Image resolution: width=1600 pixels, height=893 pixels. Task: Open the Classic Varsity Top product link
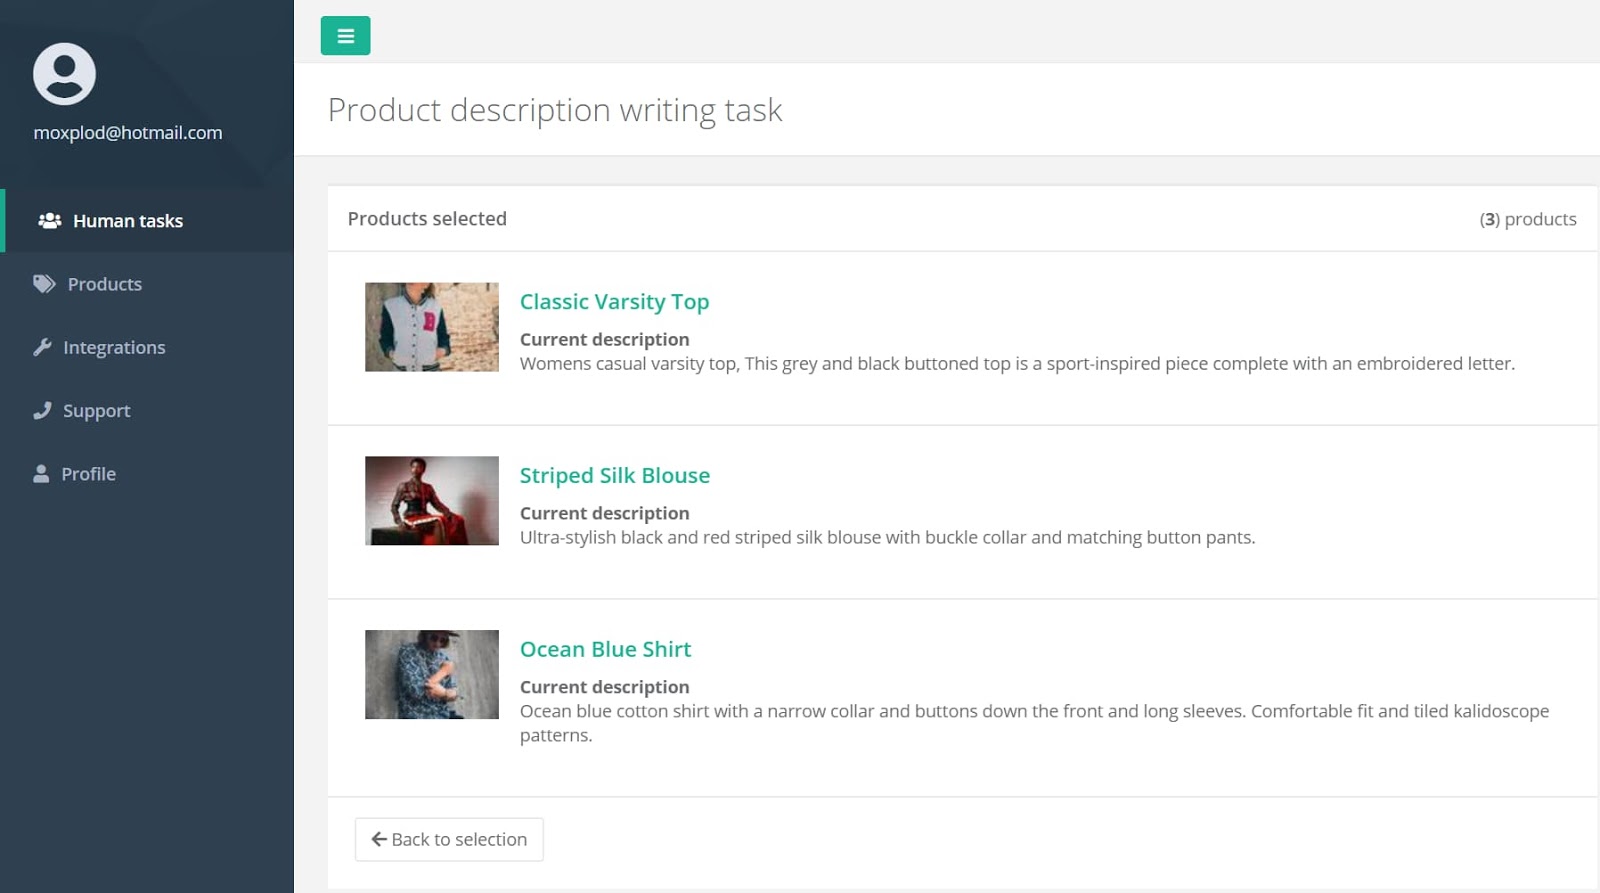614,302
